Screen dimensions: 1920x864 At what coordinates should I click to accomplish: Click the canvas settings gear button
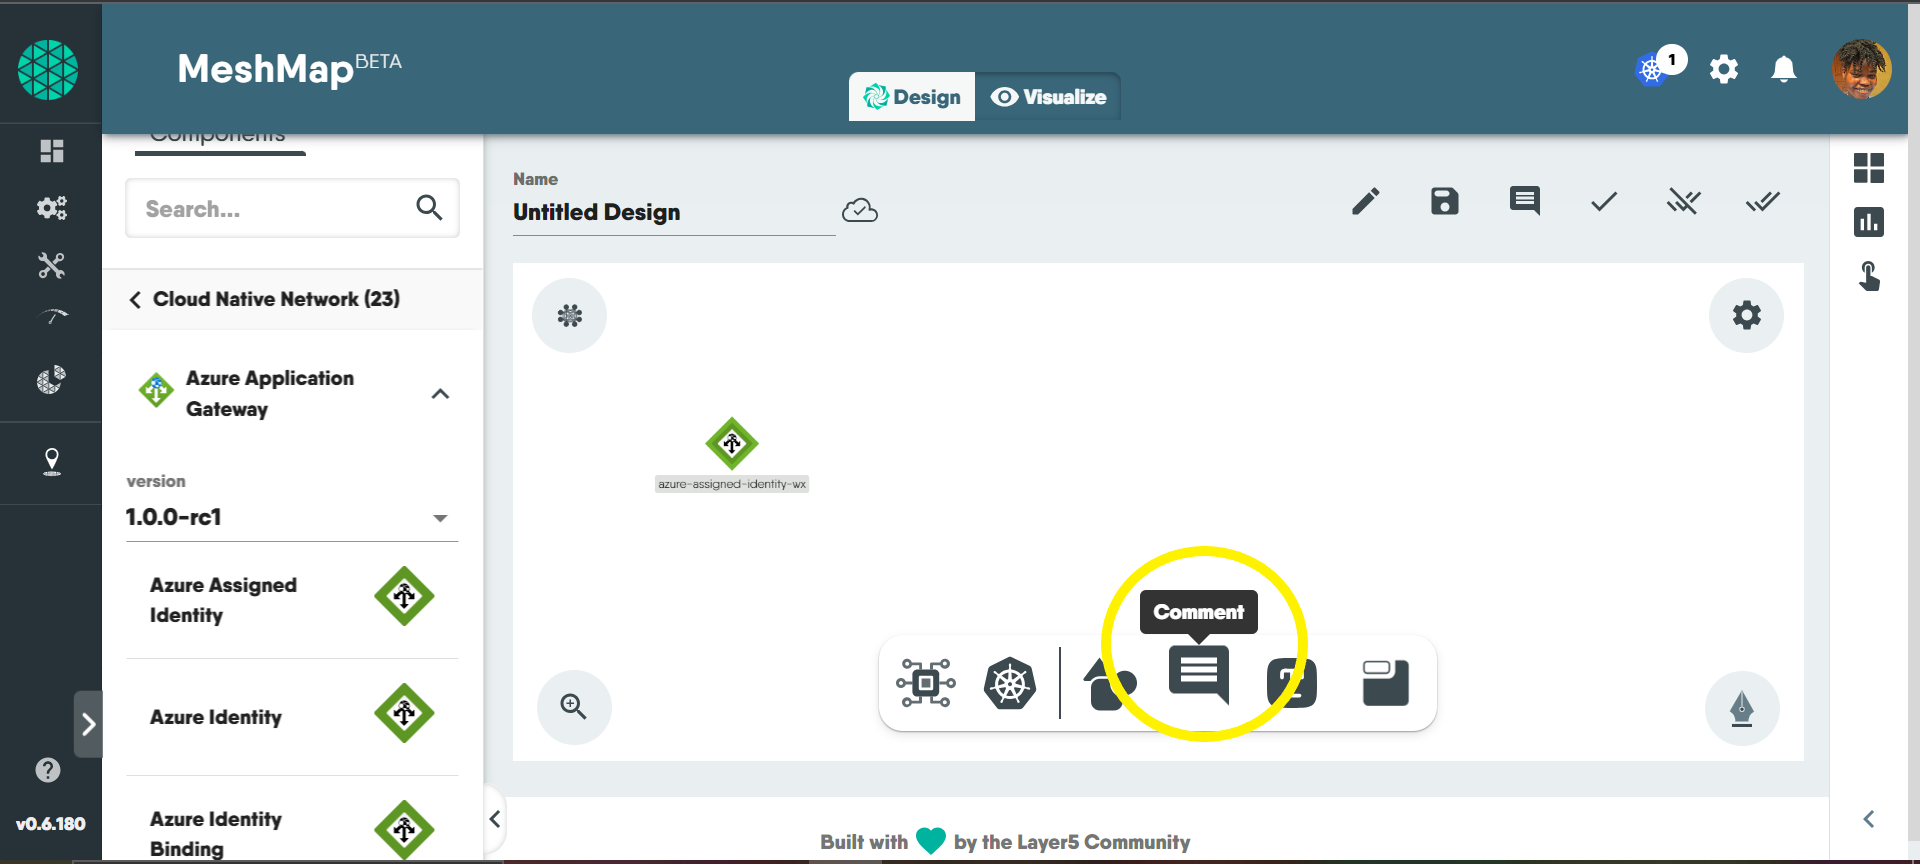(1745, 316)
